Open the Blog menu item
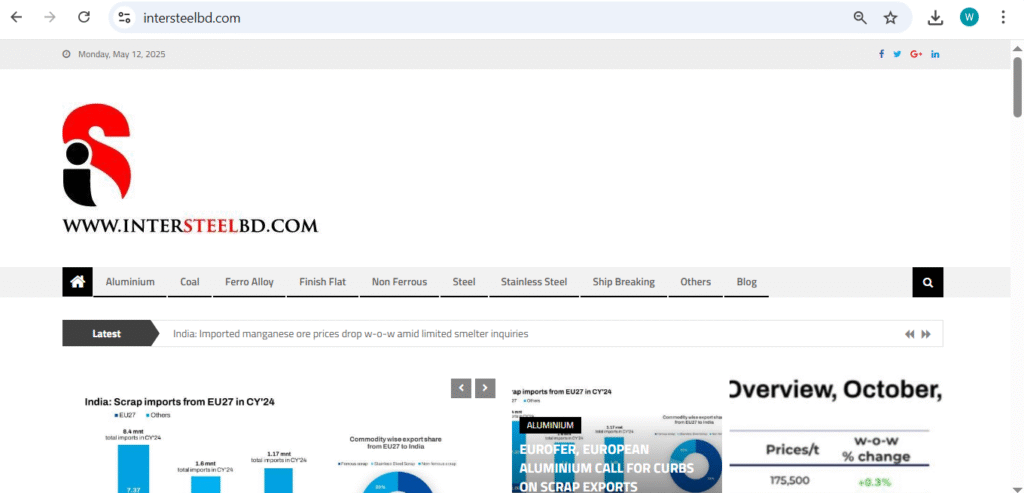 click(x=746, y=282)
